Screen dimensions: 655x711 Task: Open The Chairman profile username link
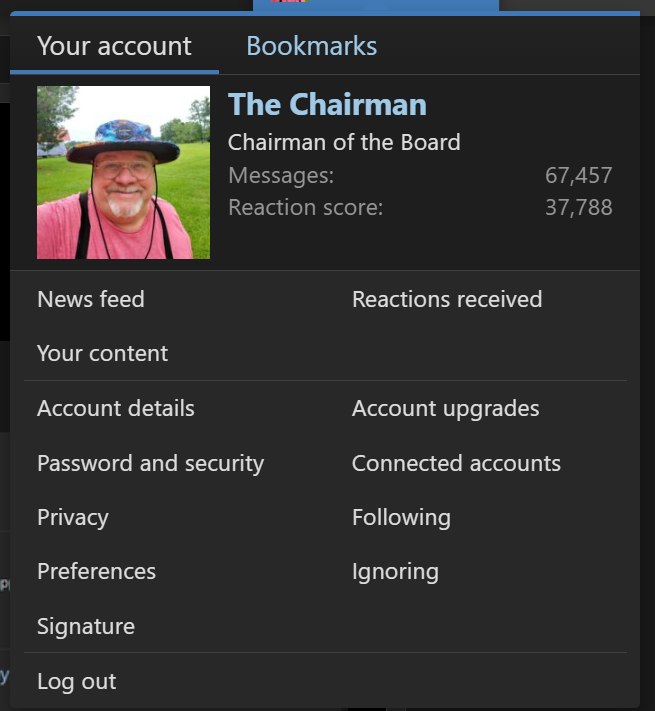click(327, 104)
